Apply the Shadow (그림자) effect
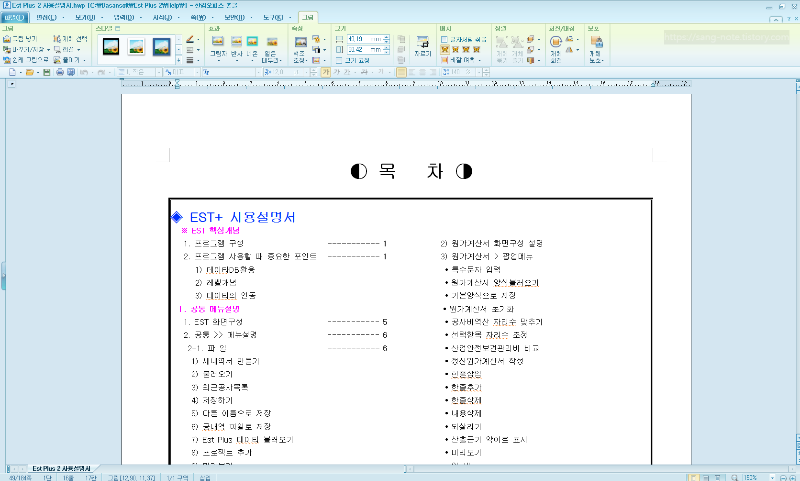The image size is (800, 481). (218, 46)
